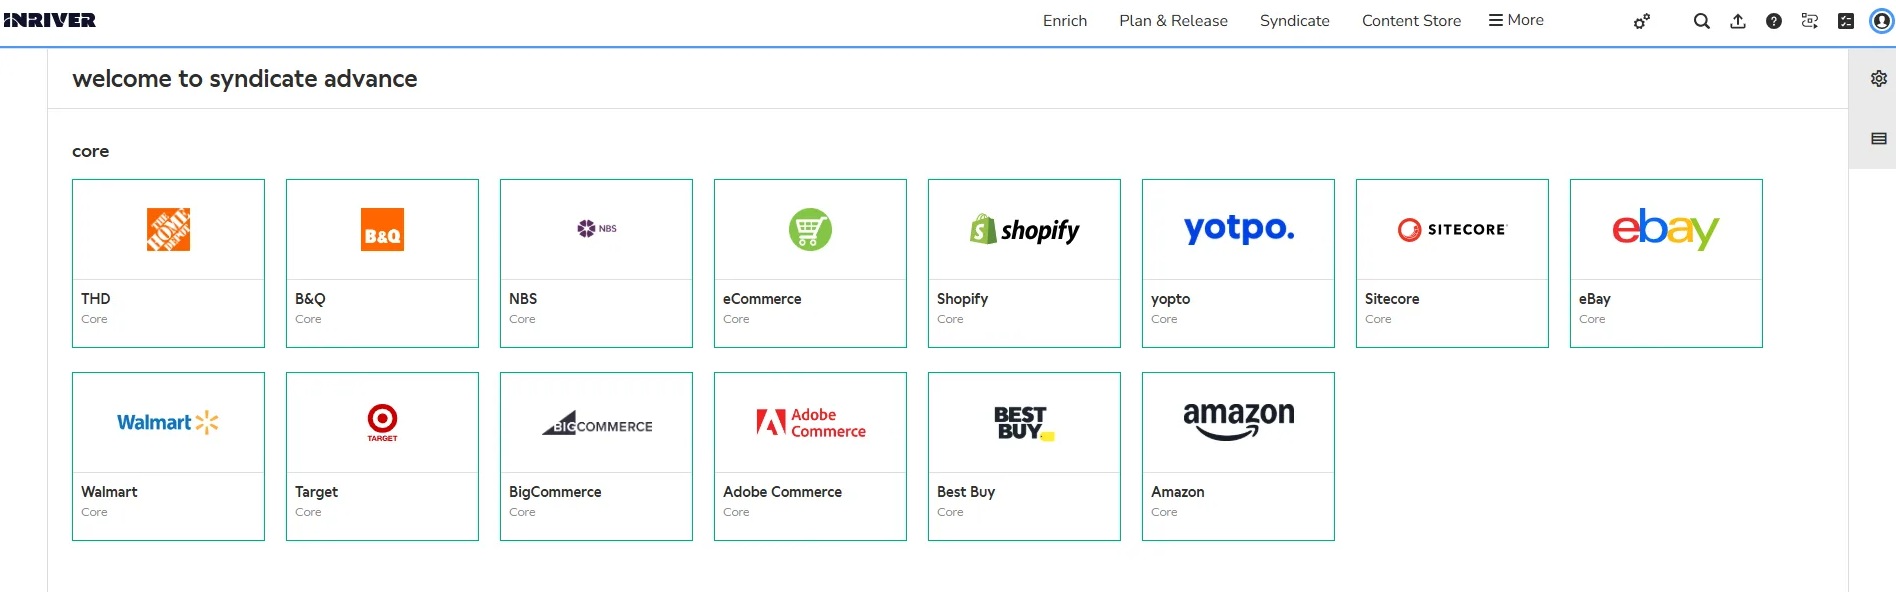Open the workflow icon in top bar
Image resolution: width=1896 pixels, height=592 pixels.
pyautogui.click(x=1810, y=21)
